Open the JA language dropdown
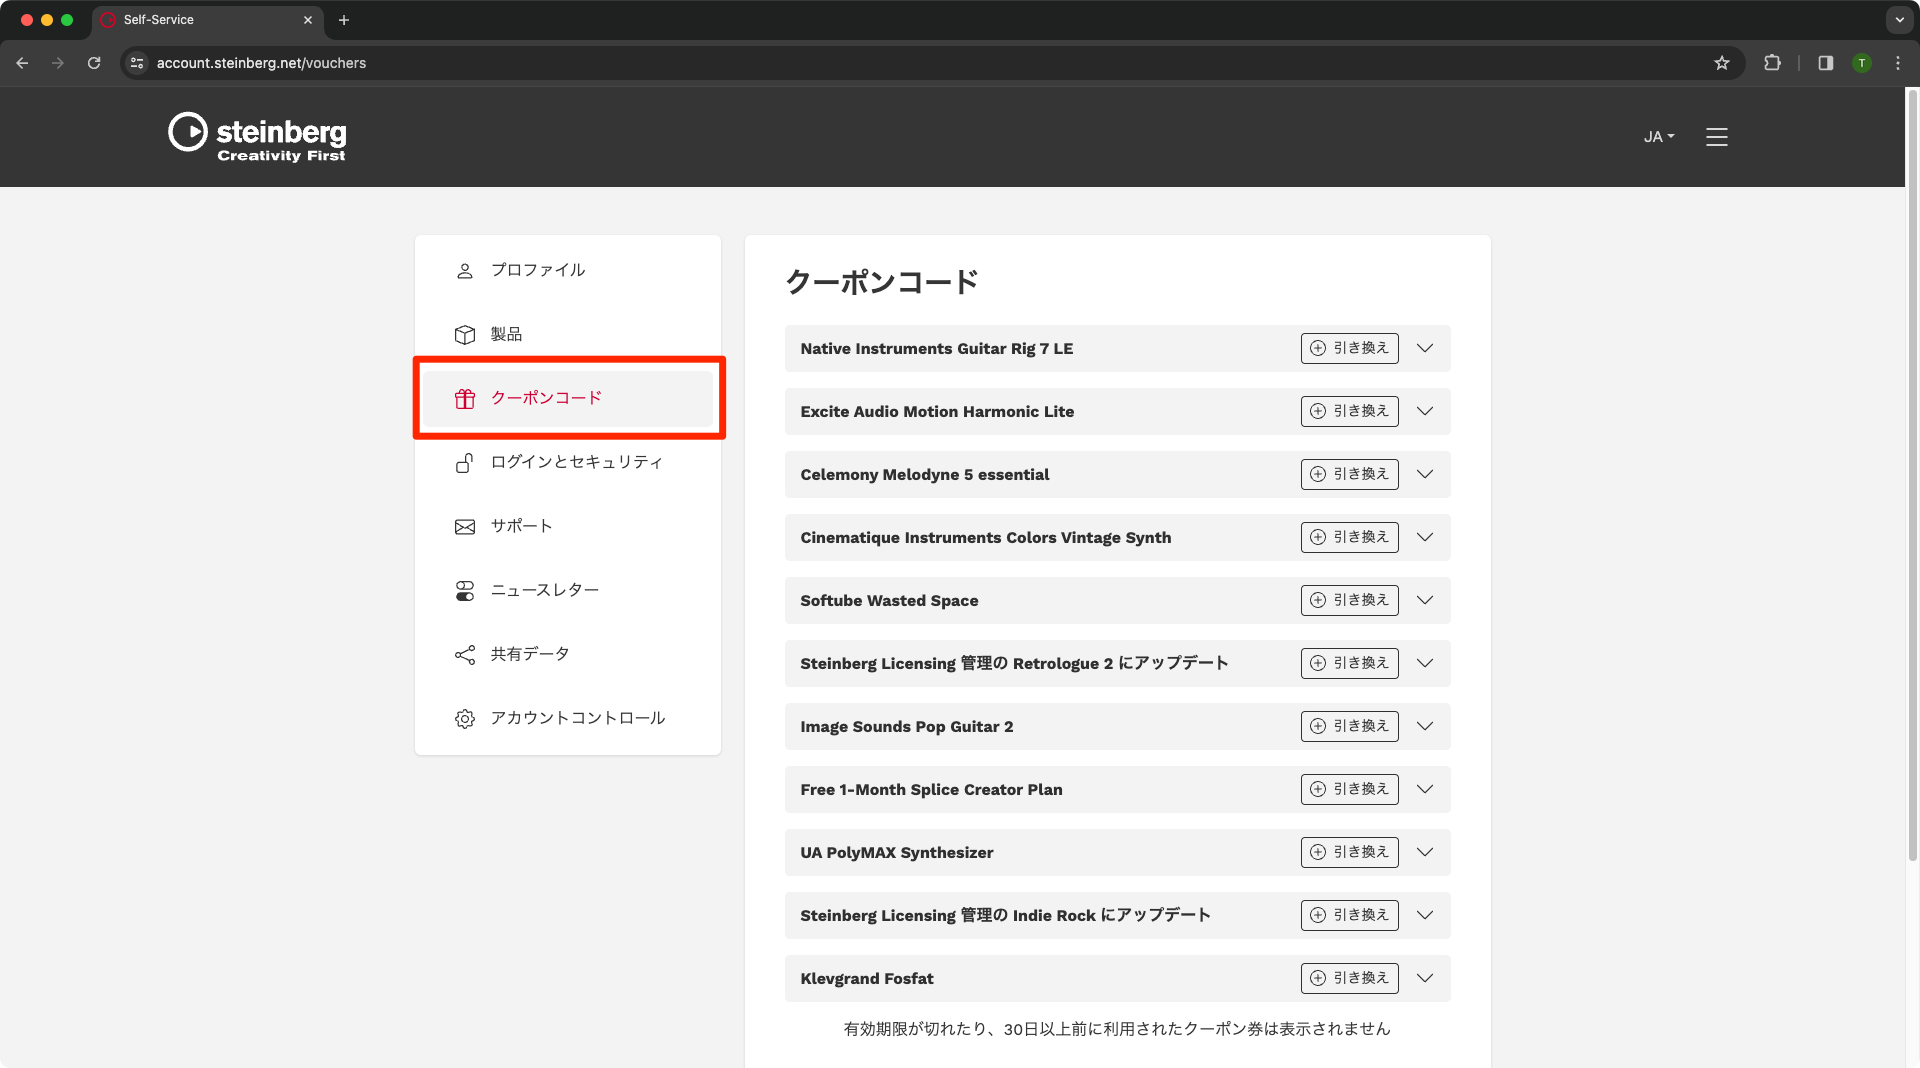Viewport: 1920px width, 1068px height. click(1659, 137)
